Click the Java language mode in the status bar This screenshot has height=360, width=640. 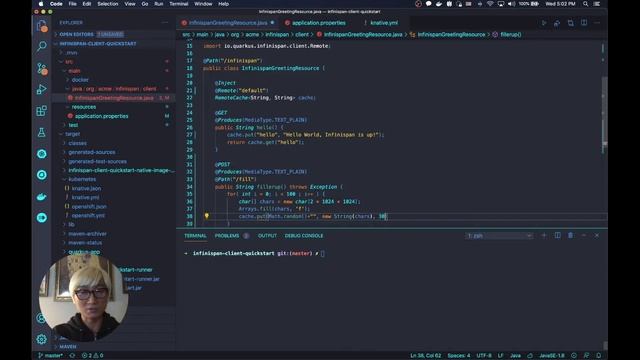(516, 356)
